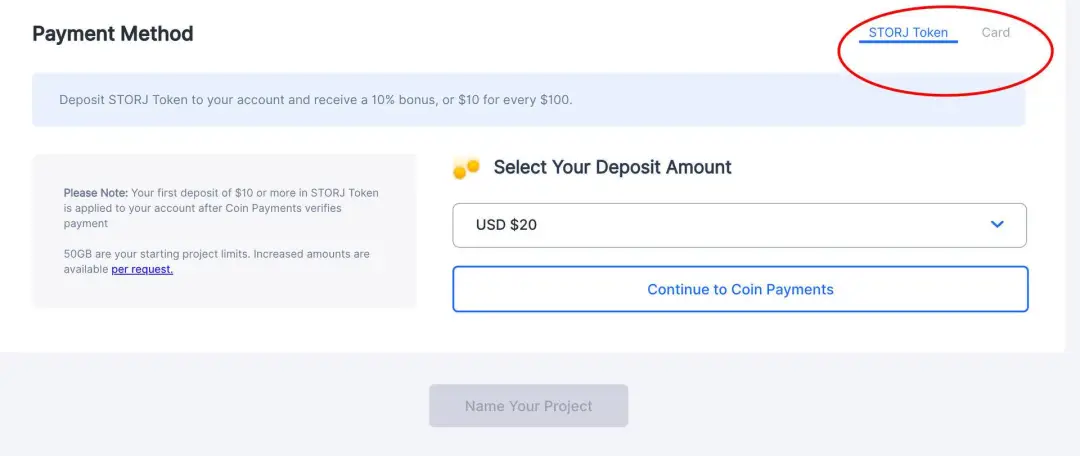Viewport: 1080px width, 456px height.
Task: Click the 50GB starting project limits text
Action: (157, 254)
